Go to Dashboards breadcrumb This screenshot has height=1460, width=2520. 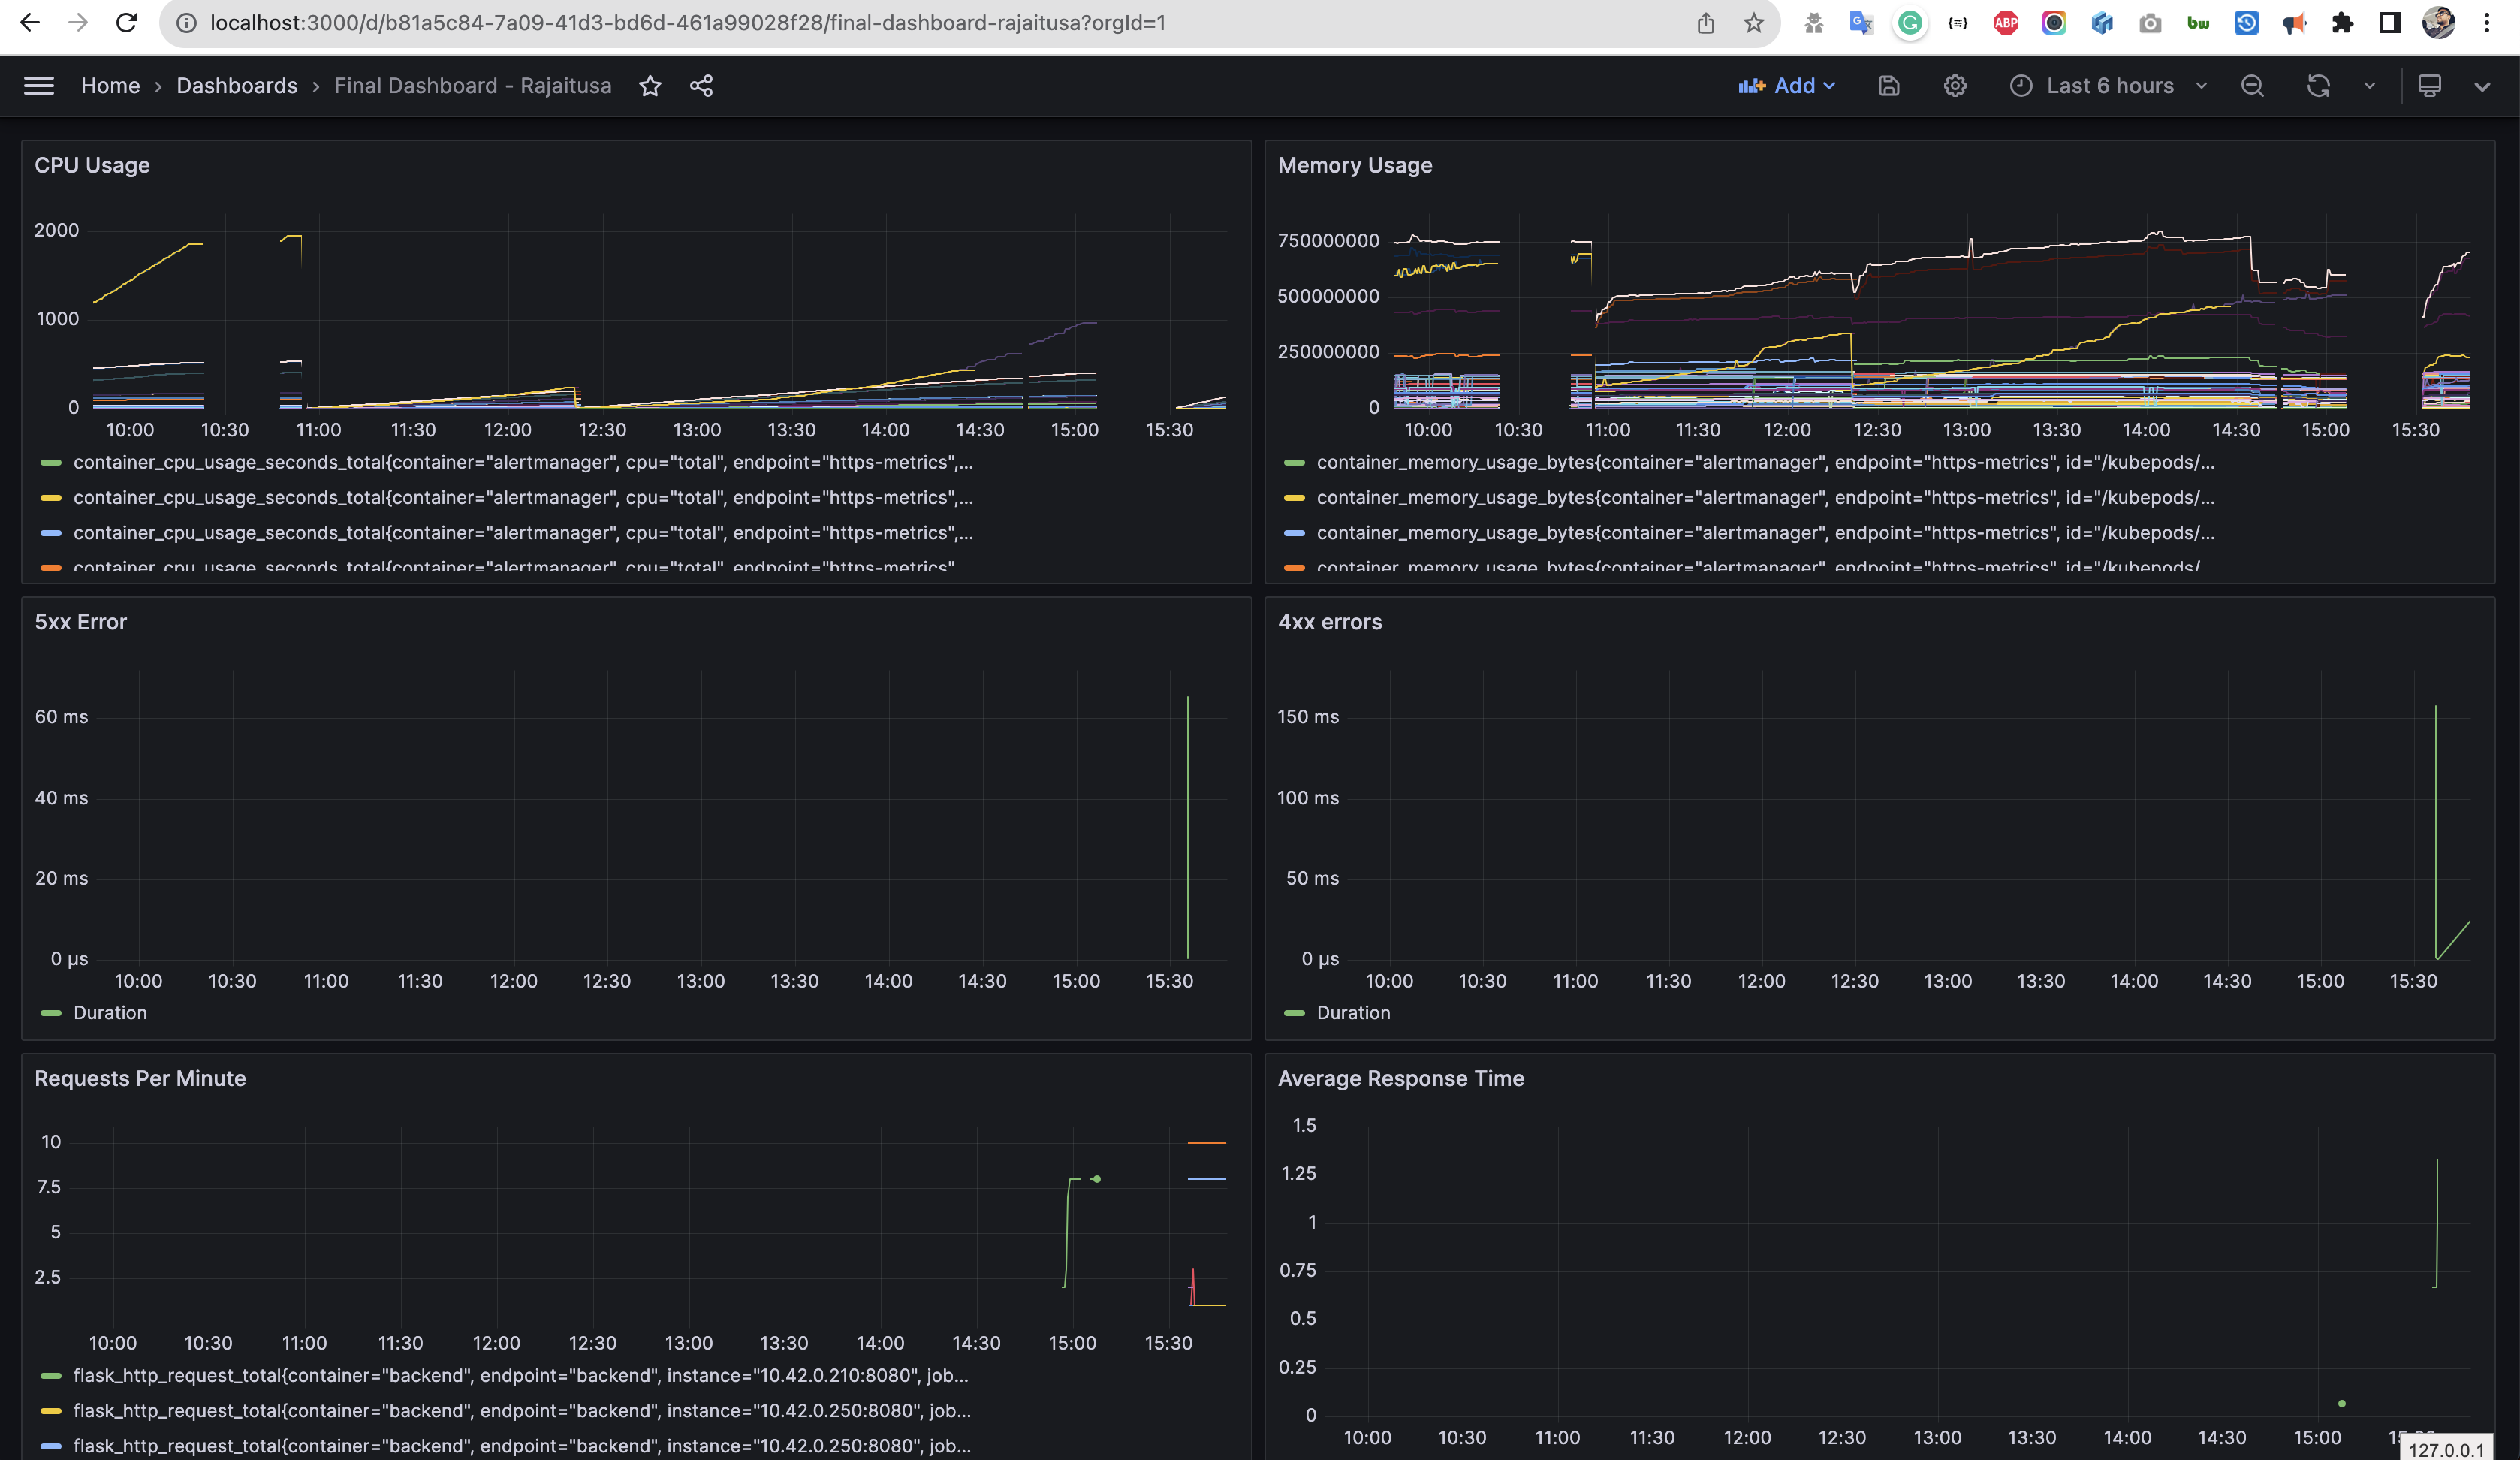[237, 86]
